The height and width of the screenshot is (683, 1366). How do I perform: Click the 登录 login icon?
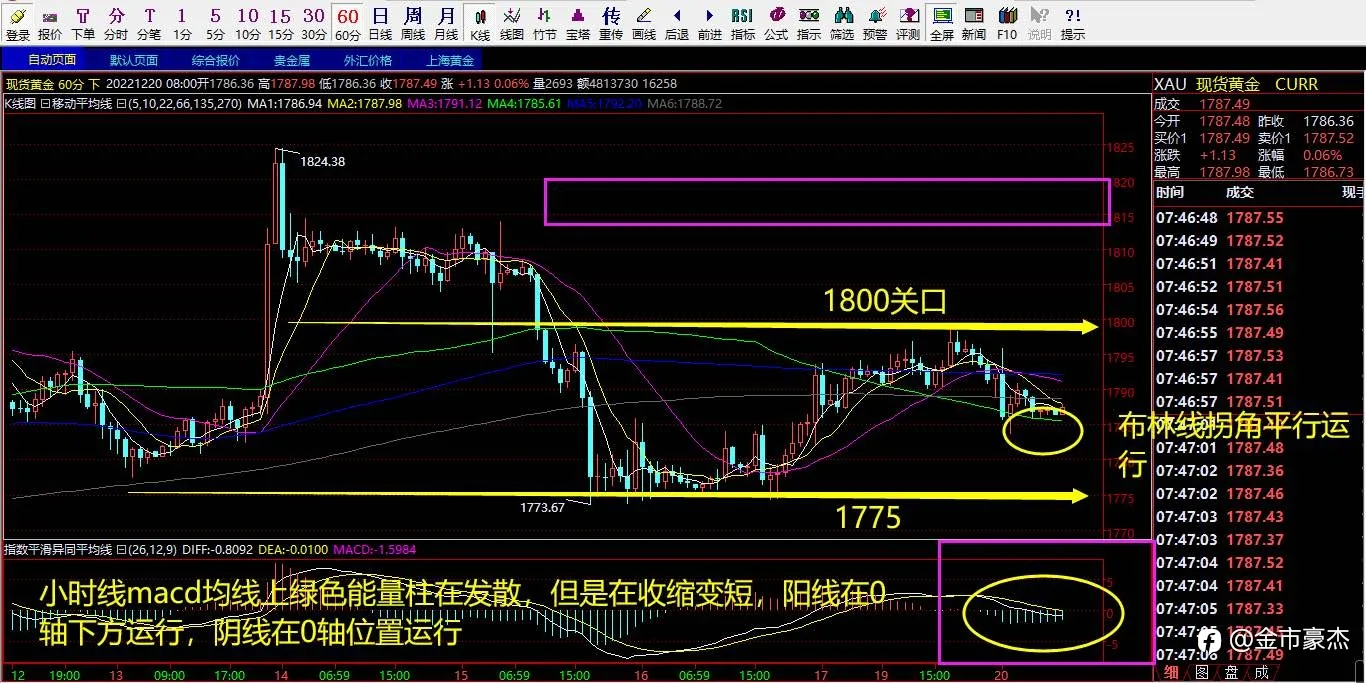click(x=17, y=23)
